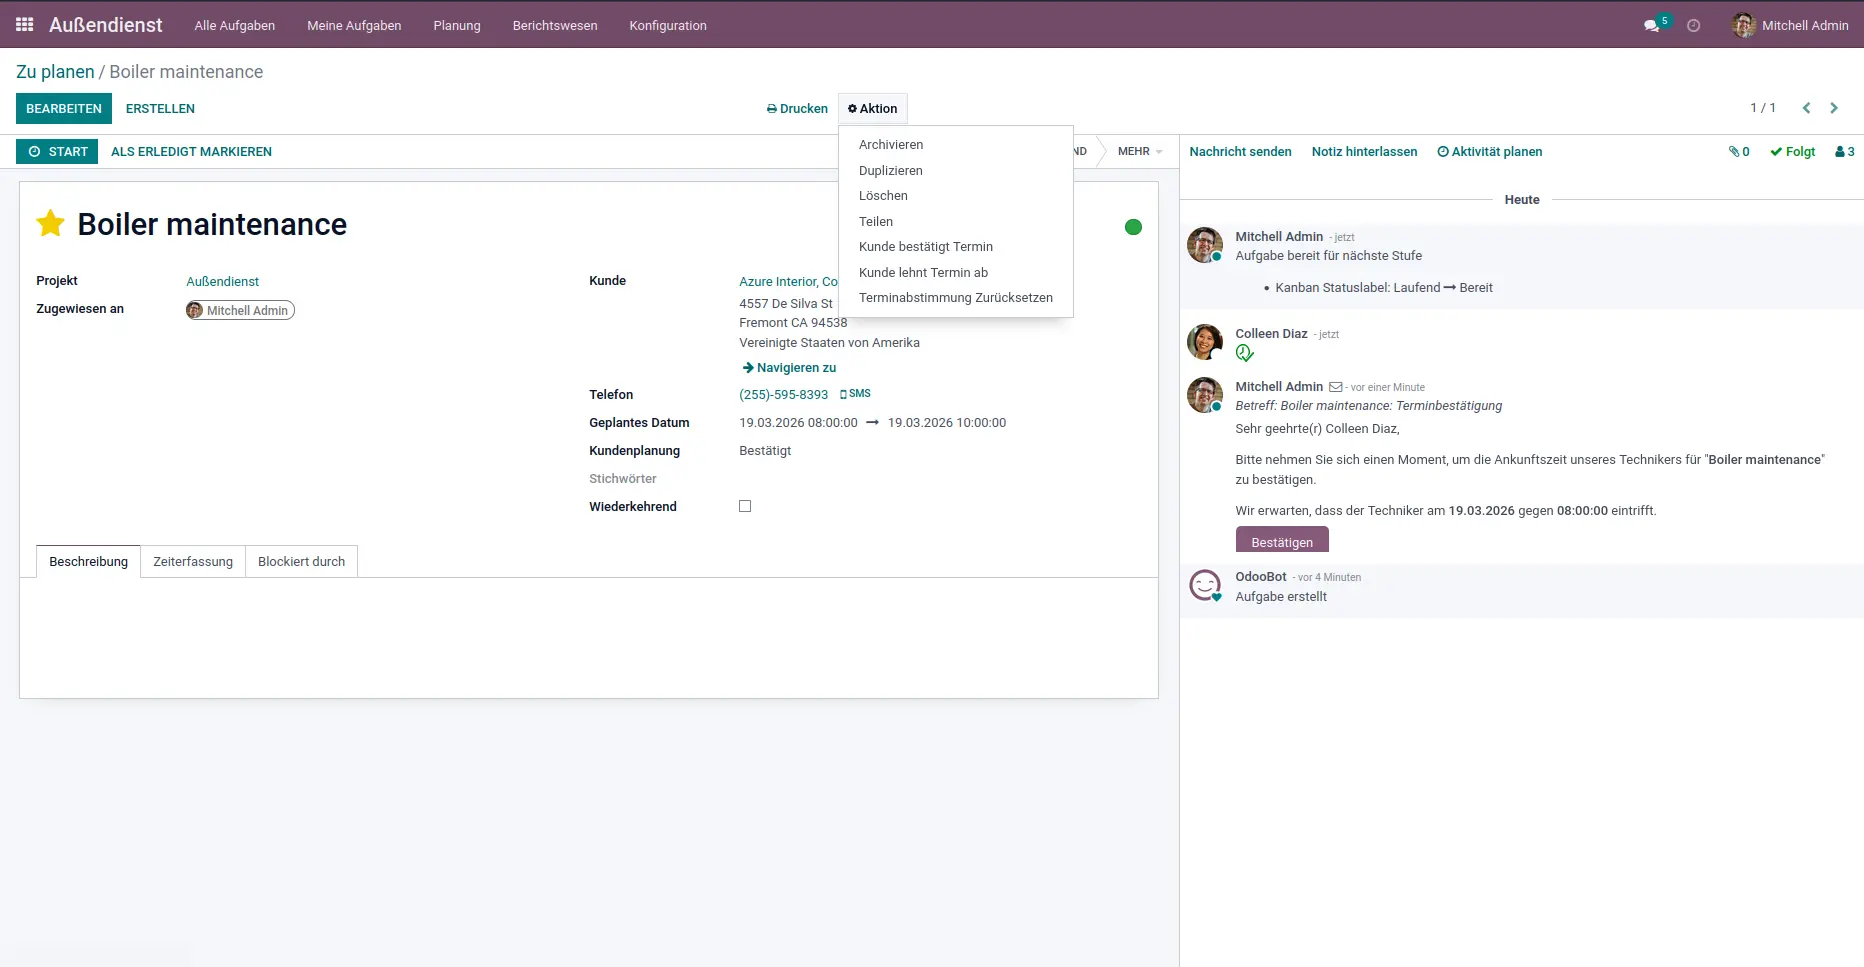Image resolution: width=1864 pixels, height=967 pixels.
Task: Expand the MEHR stages dropdown
Action: [1139, 152]
